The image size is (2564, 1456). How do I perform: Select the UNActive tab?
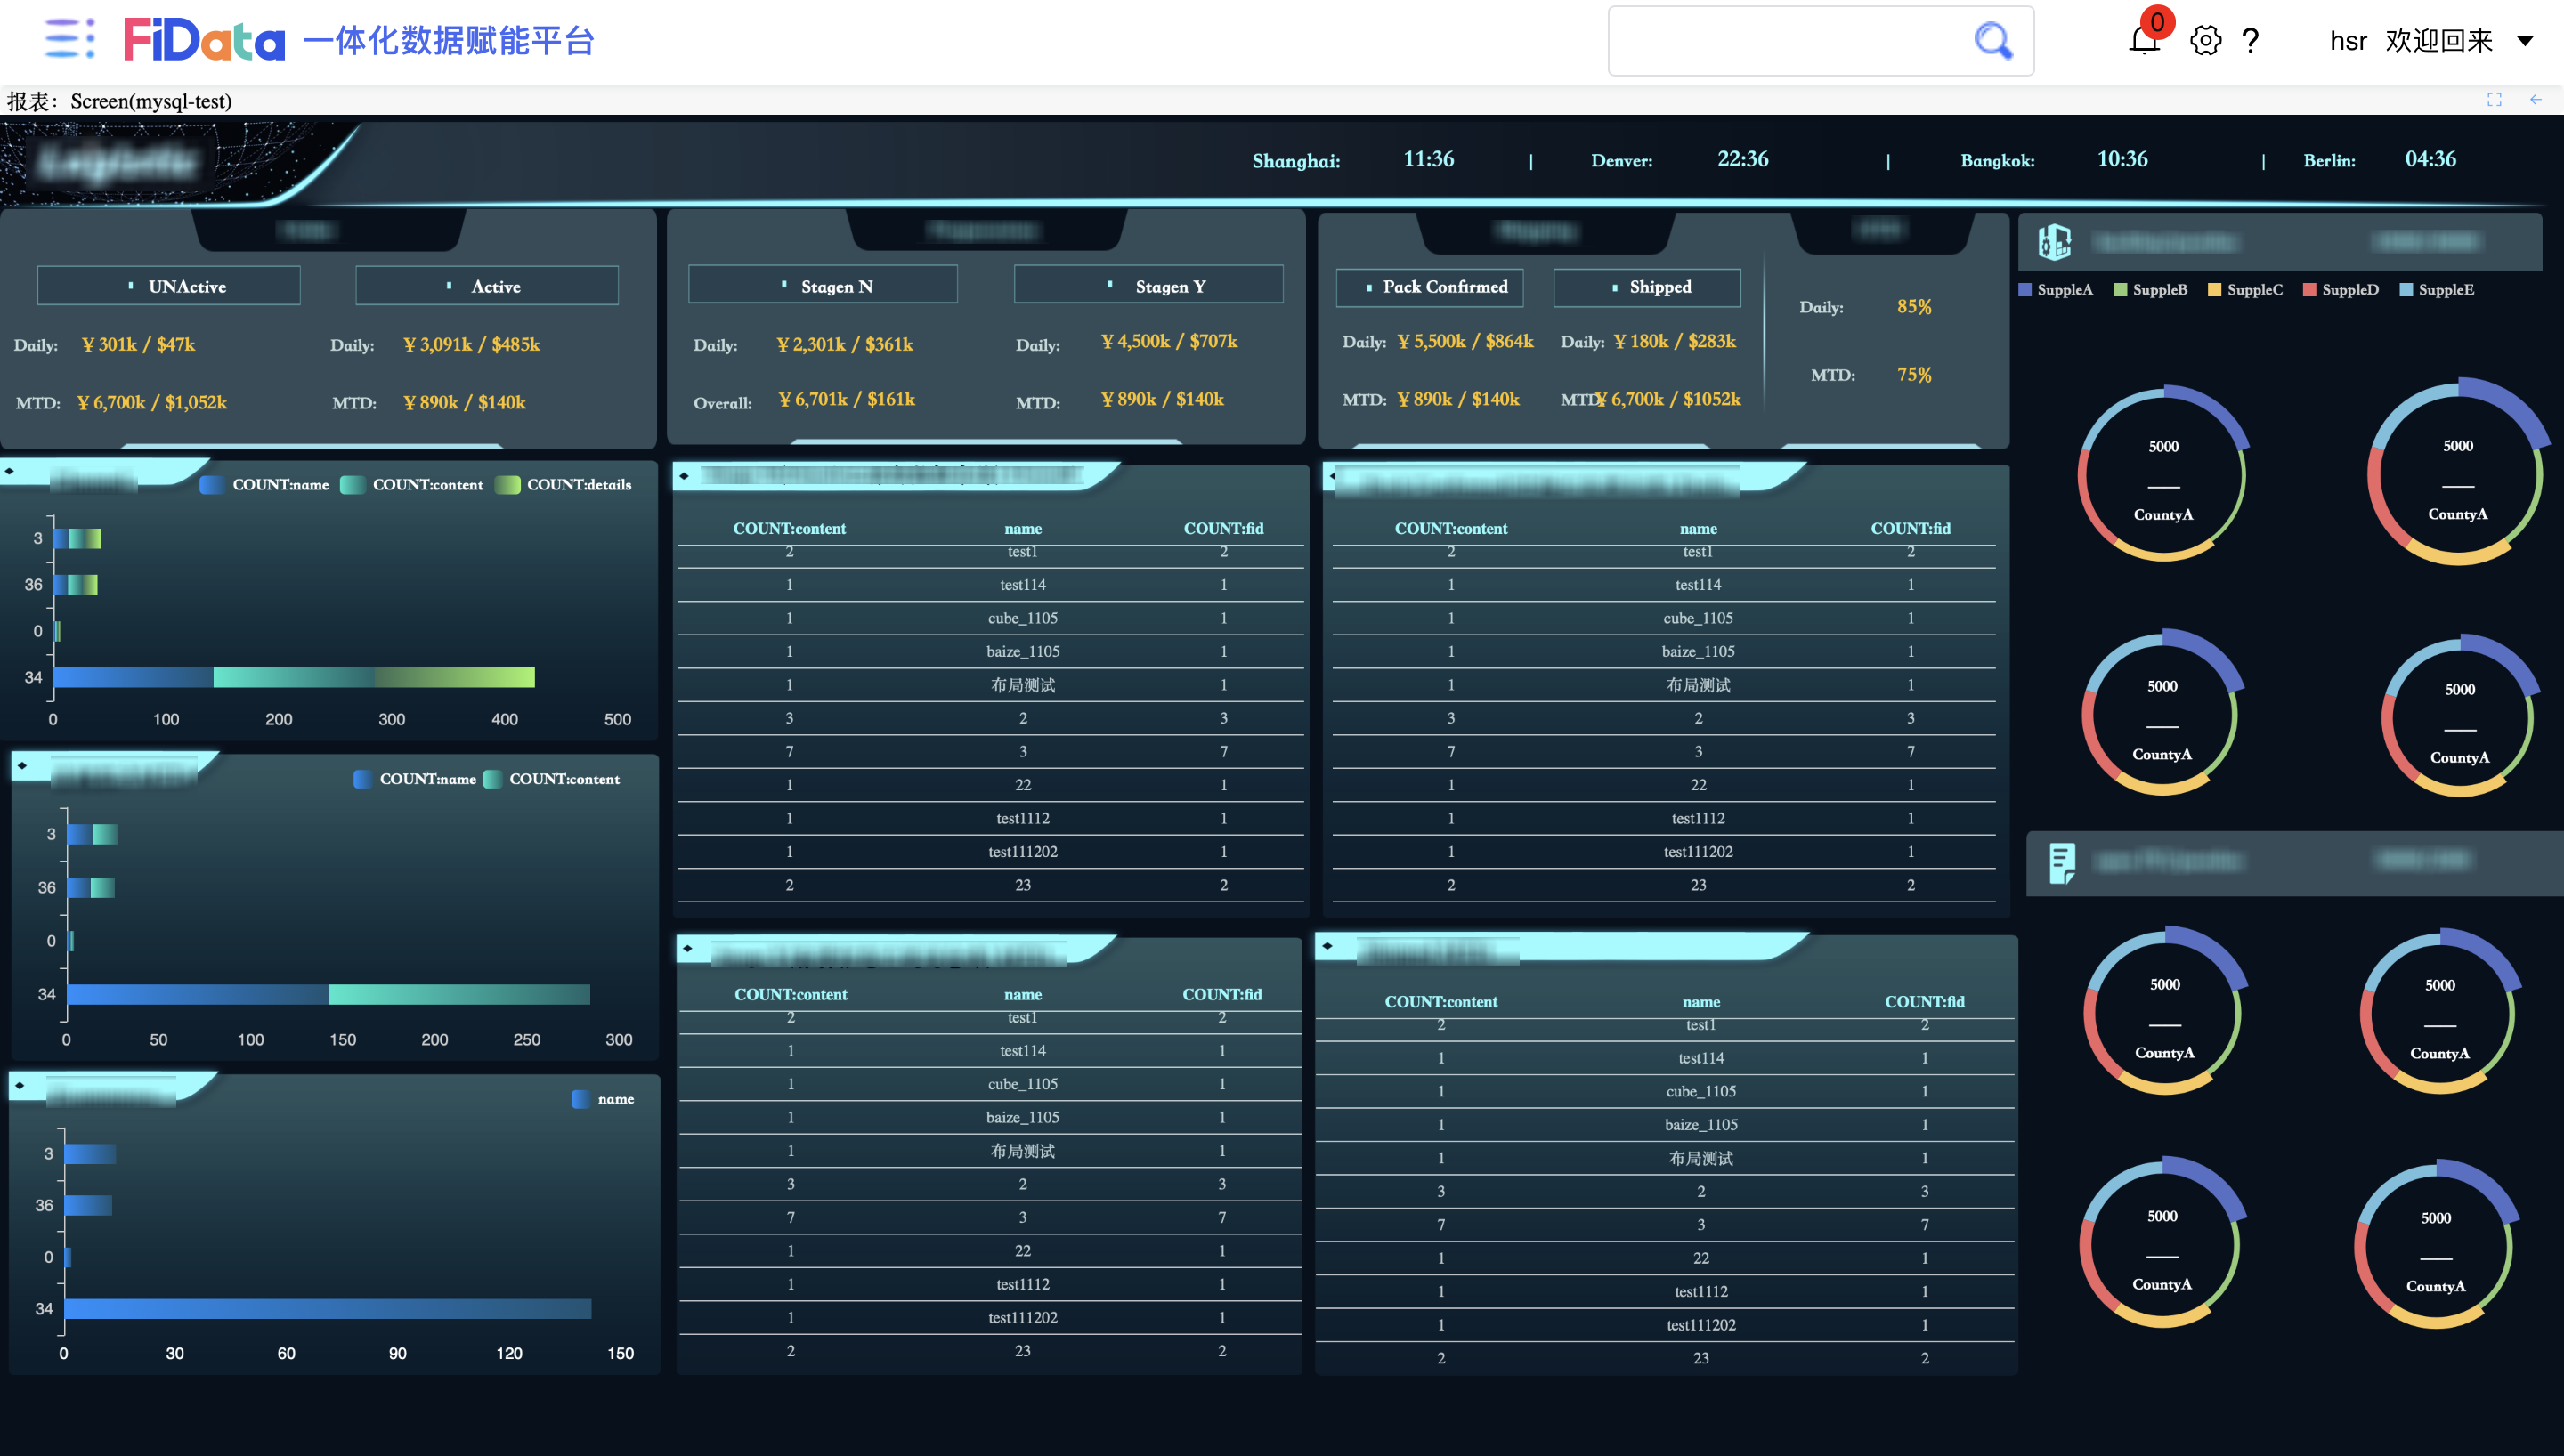169,286
